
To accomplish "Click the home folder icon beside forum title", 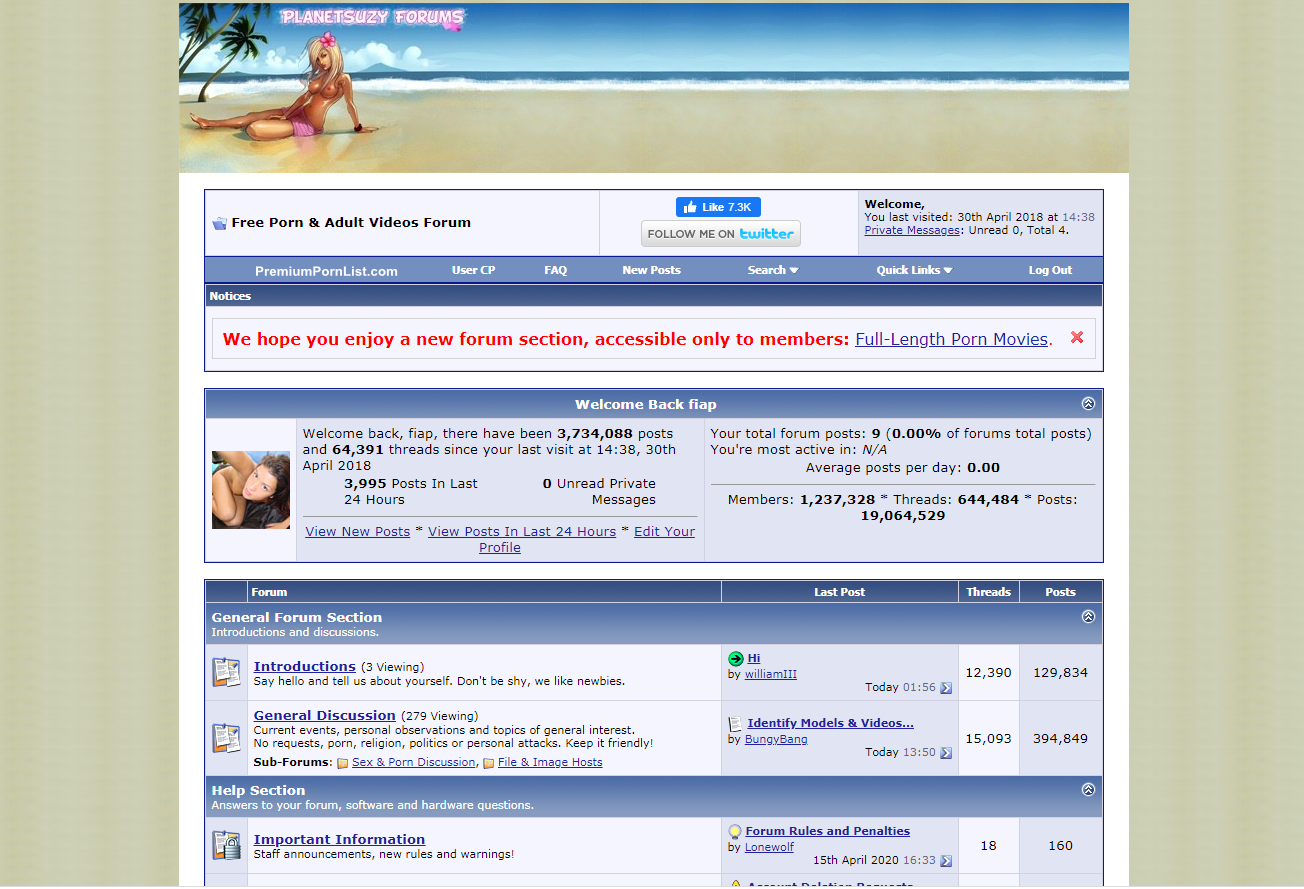I will point(219,223).
